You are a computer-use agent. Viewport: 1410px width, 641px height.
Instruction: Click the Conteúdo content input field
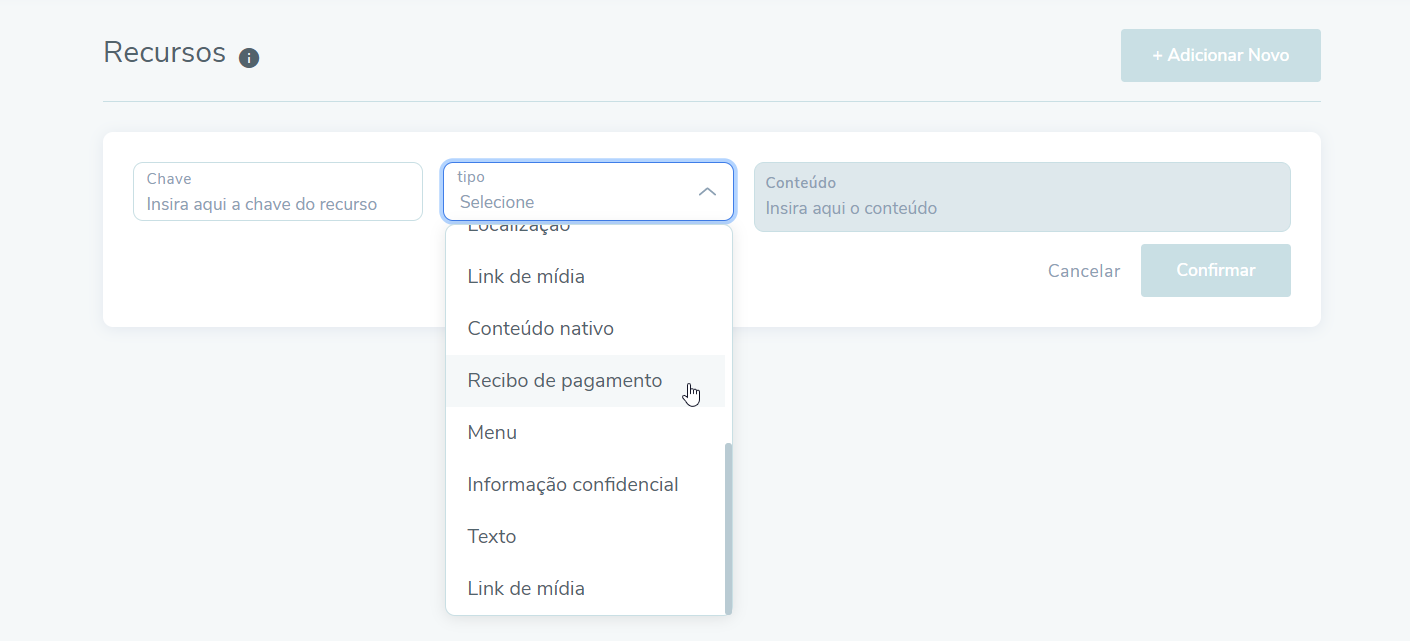coord(1021,208)
